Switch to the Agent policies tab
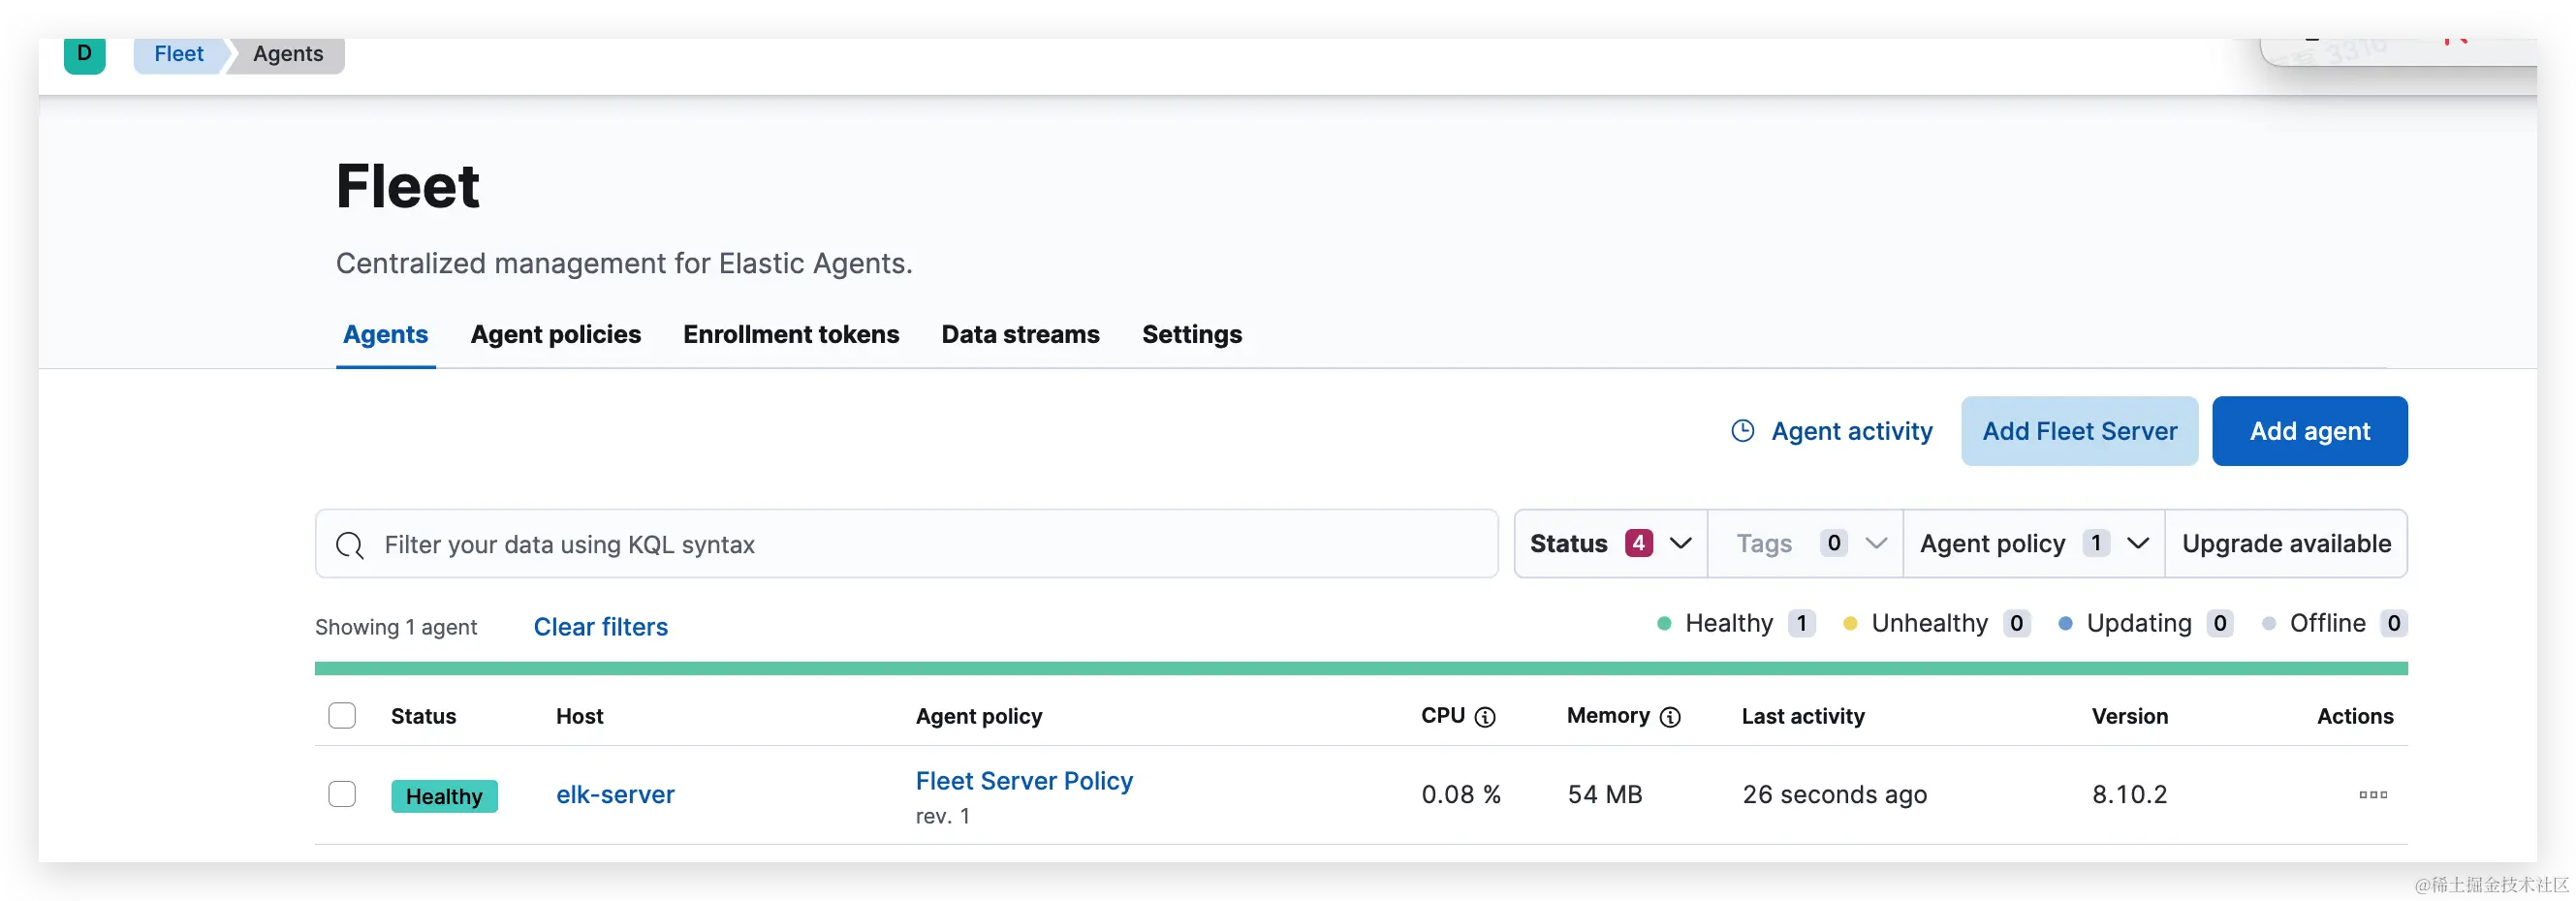The height and width of the screenshot is (901, 2576). tap(555, 335)
